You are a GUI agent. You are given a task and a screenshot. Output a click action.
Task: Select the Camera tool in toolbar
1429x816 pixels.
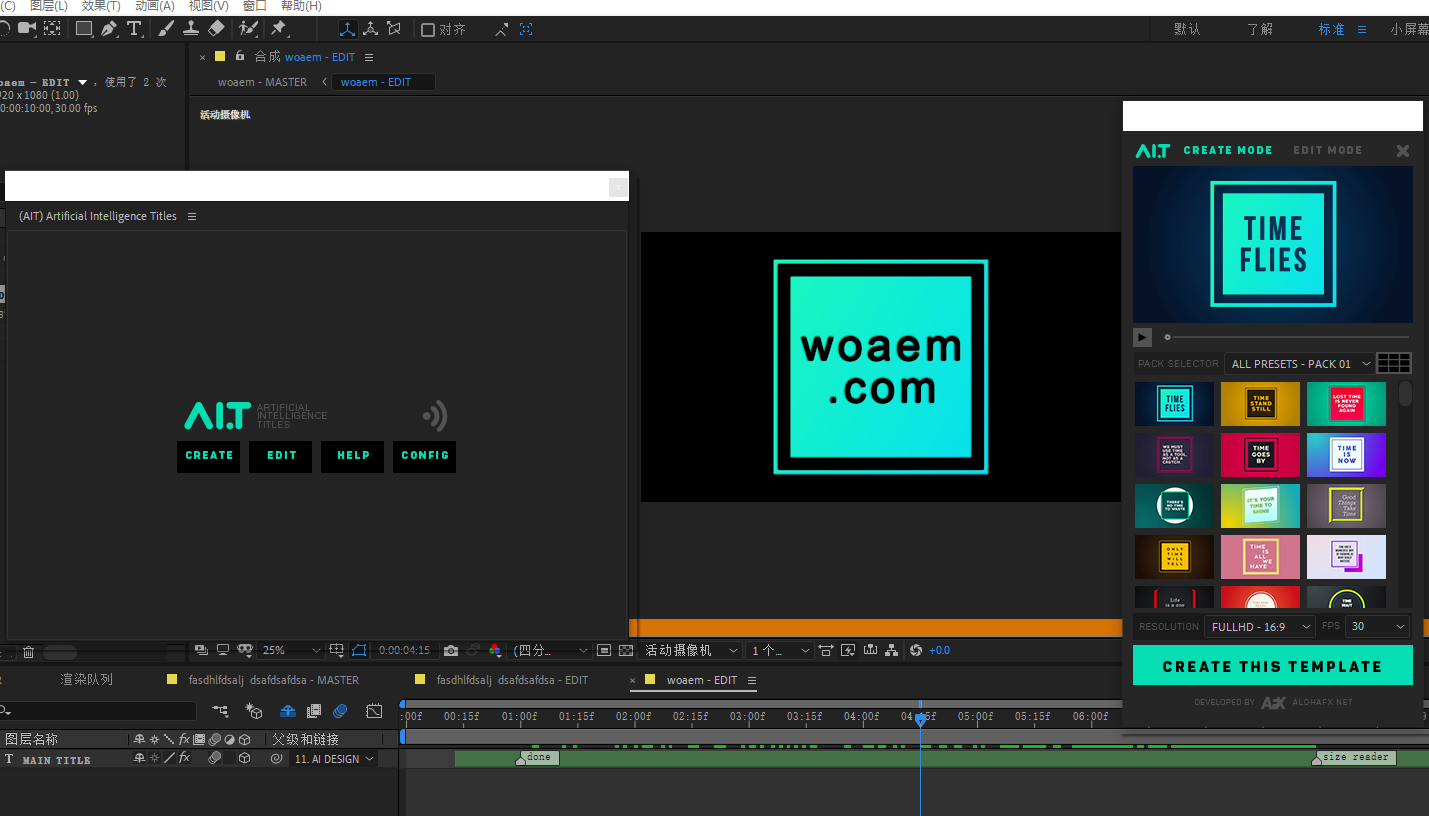(27, 29)
